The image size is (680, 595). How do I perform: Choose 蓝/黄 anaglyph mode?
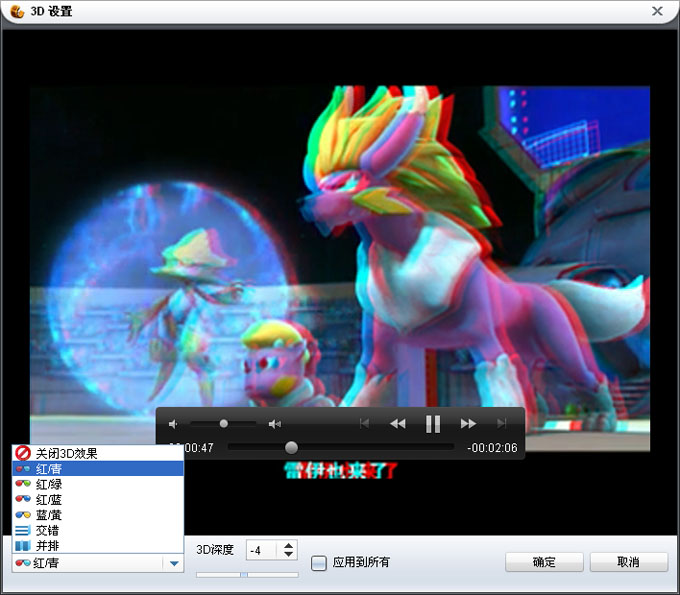coord(98,515)
